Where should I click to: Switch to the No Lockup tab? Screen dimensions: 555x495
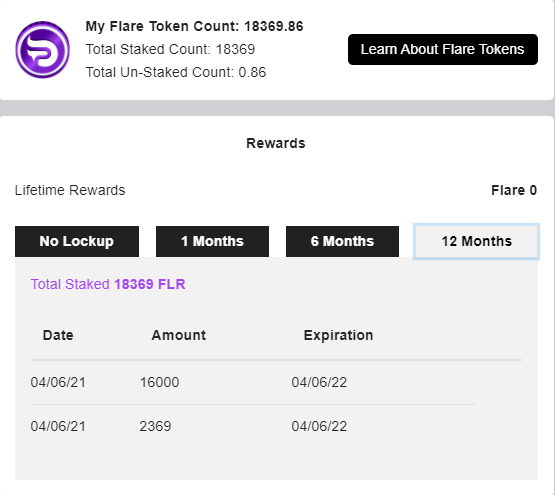(77, 241)
